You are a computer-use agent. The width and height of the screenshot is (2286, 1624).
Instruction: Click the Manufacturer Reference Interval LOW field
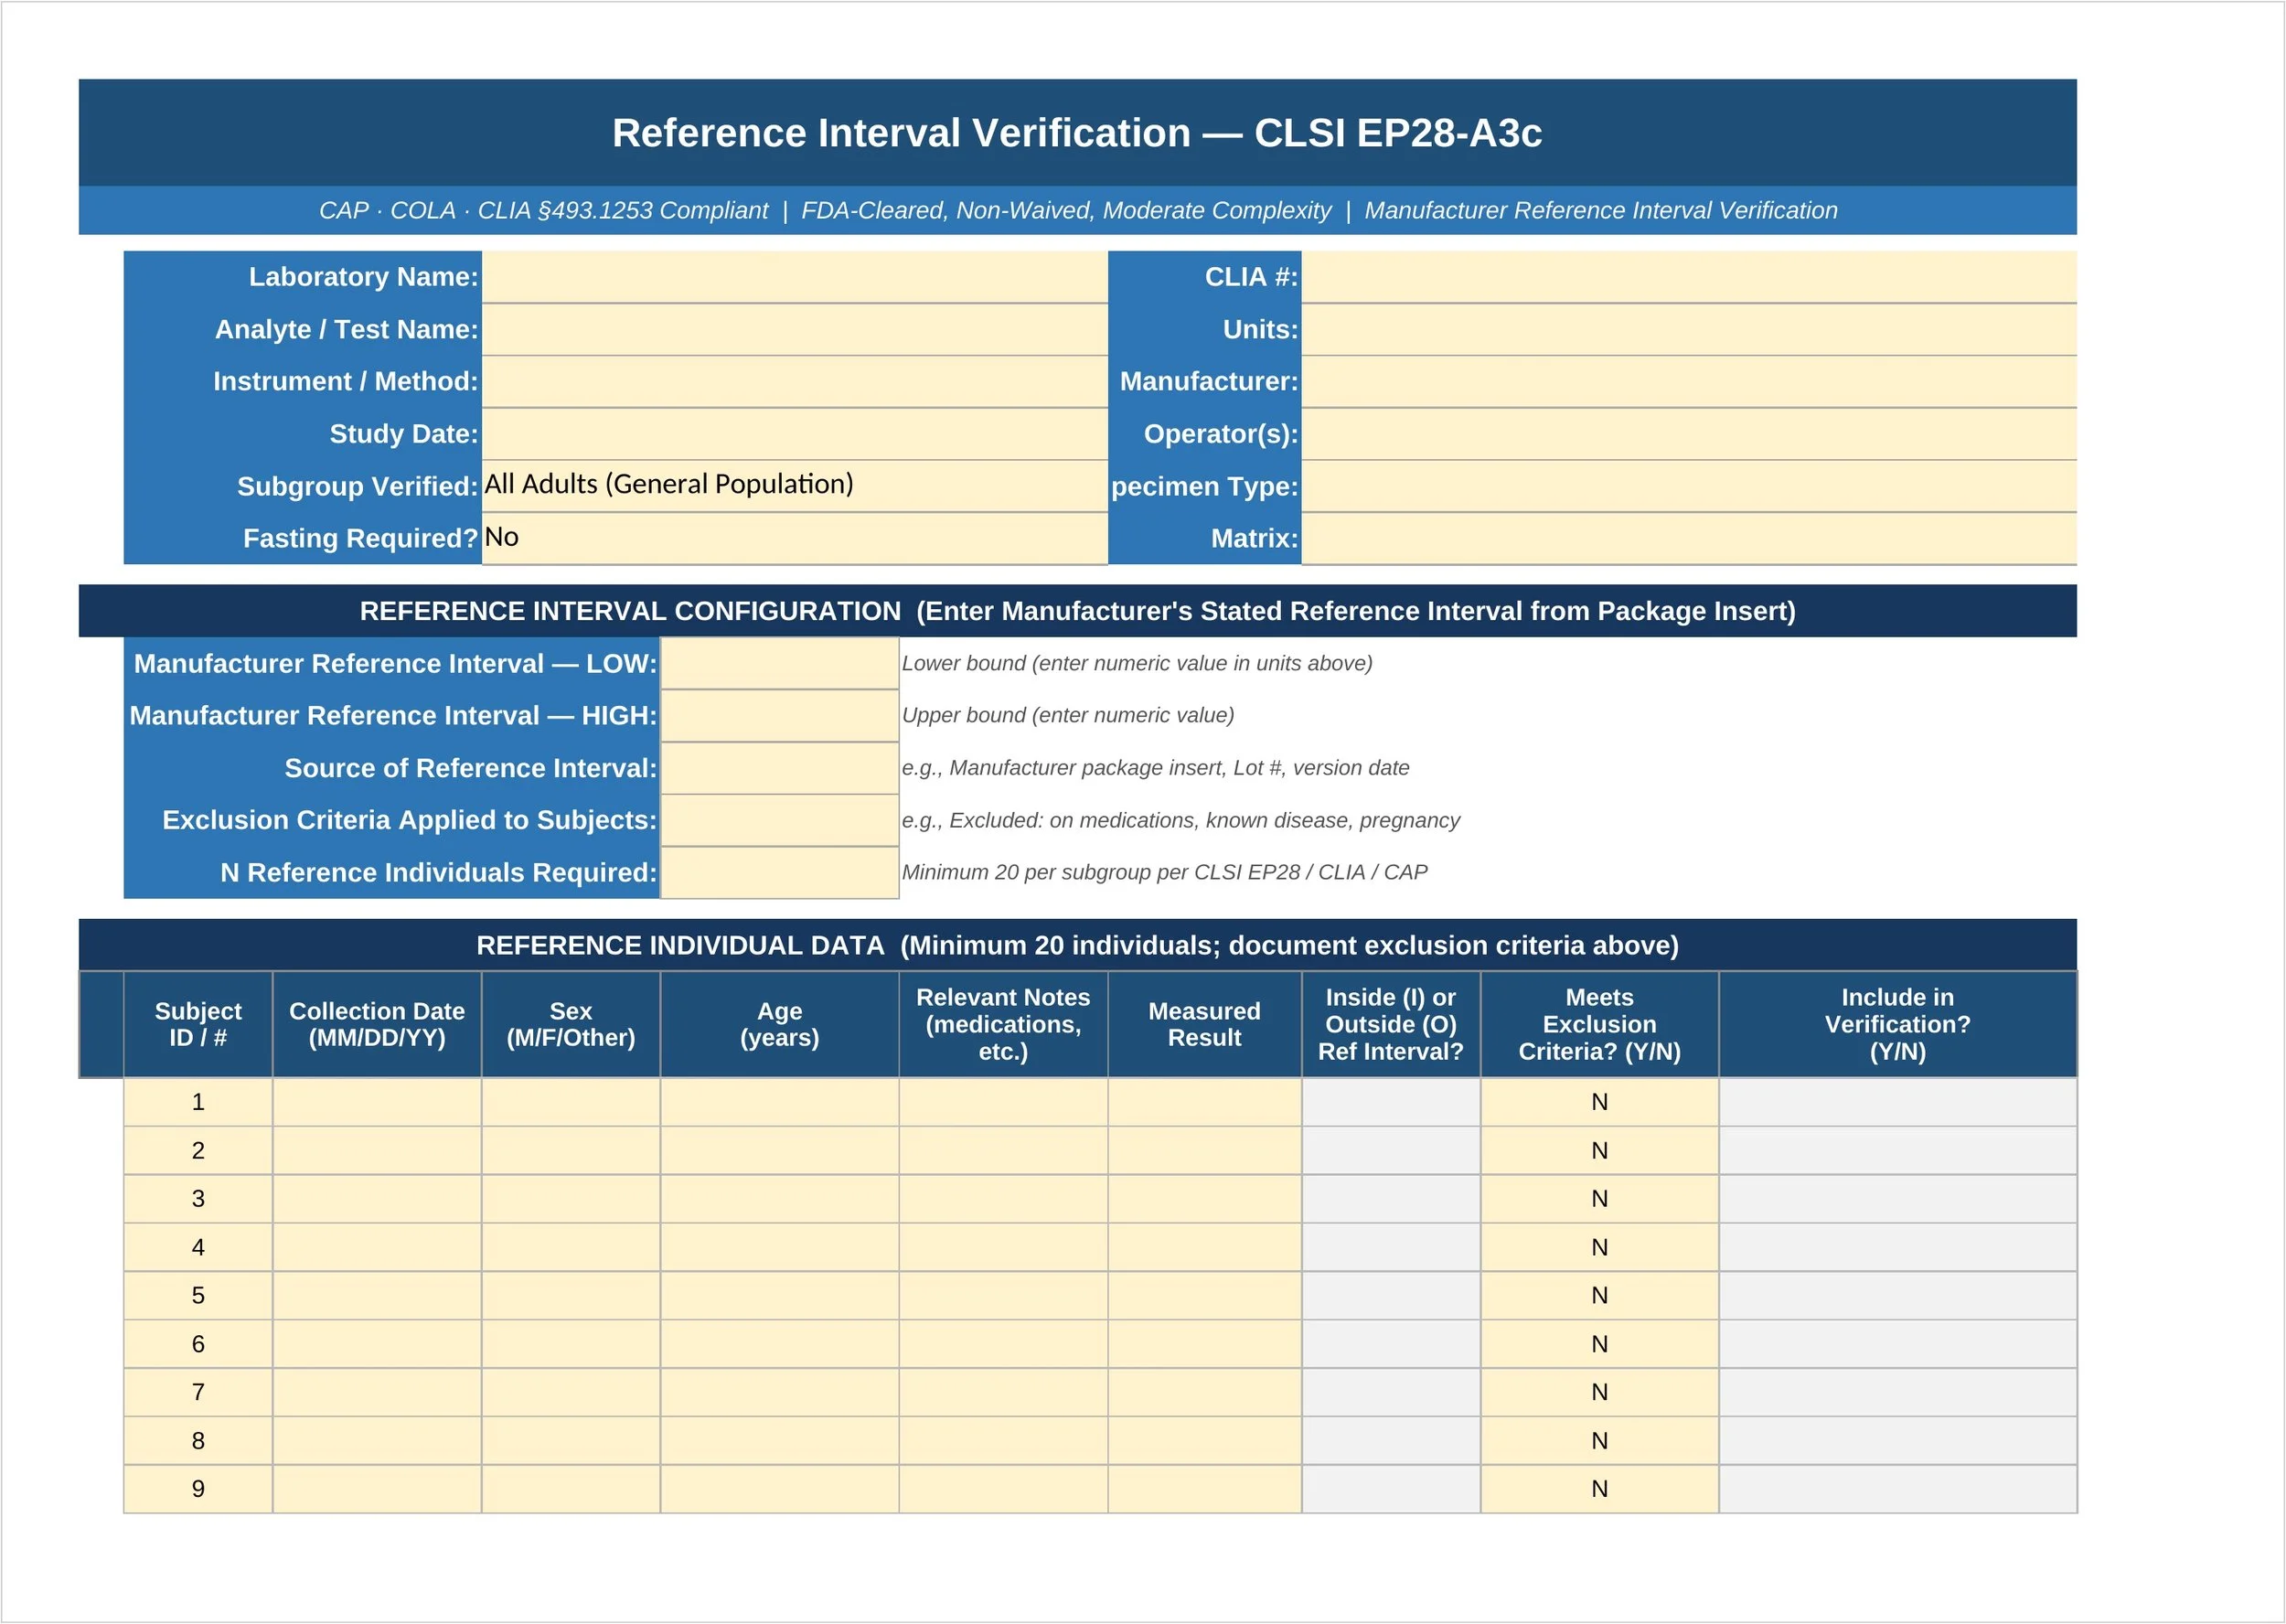click(779, 663)
